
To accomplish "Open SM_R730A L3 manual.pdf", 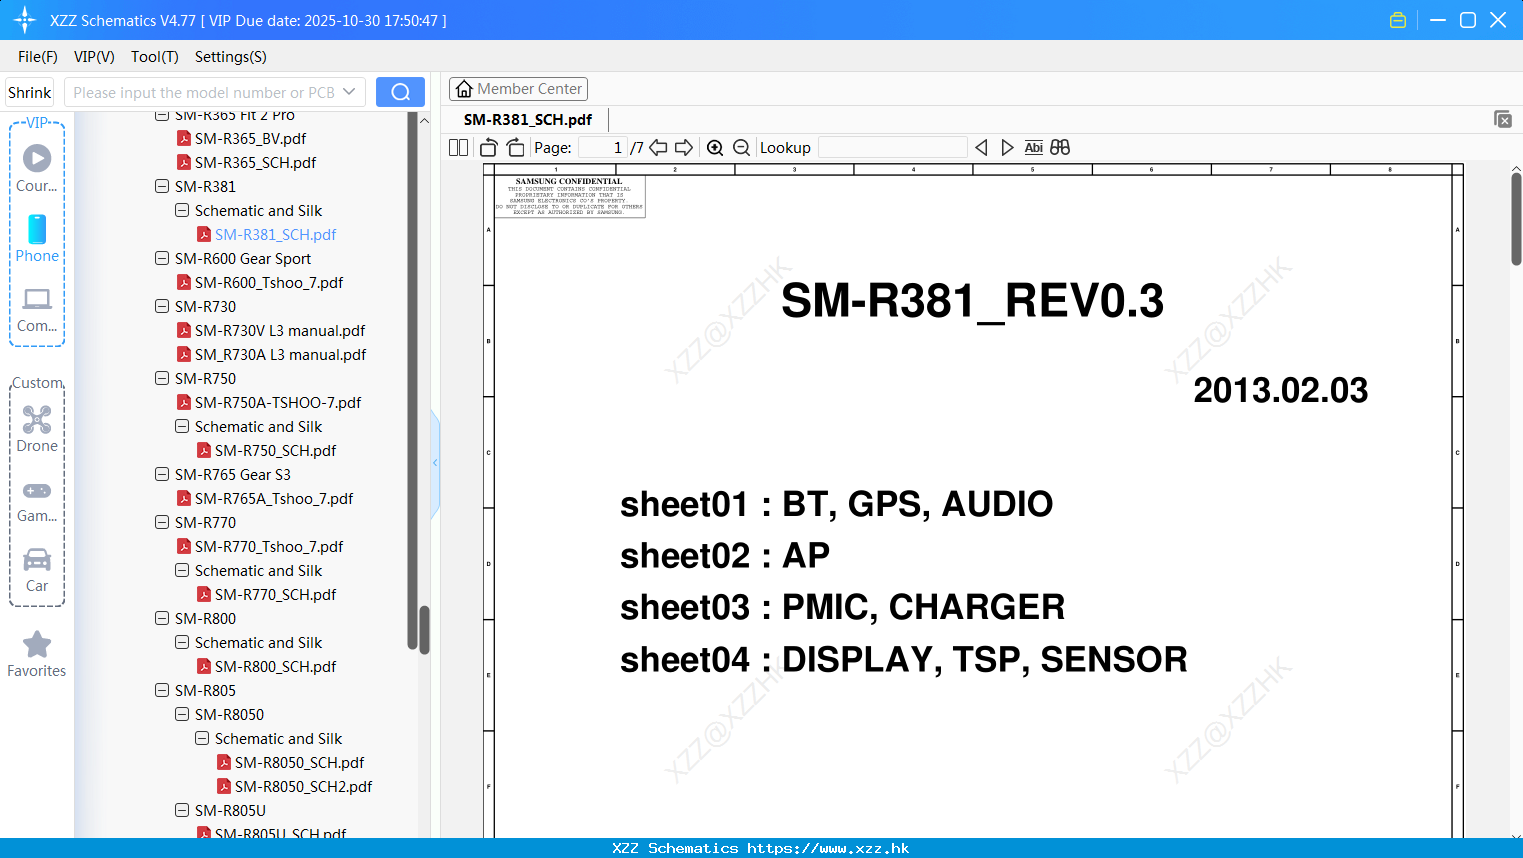I will tap(280, 354).
